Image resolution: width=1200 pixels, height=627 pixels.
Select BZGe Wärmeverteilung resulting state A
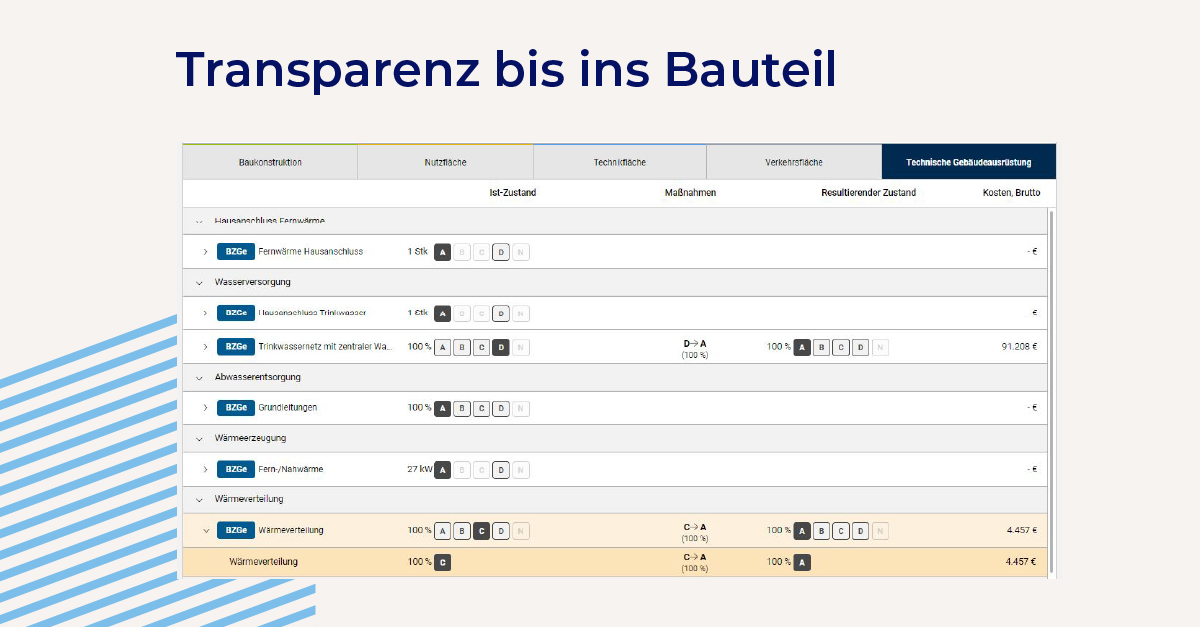[x=802, y=530]
